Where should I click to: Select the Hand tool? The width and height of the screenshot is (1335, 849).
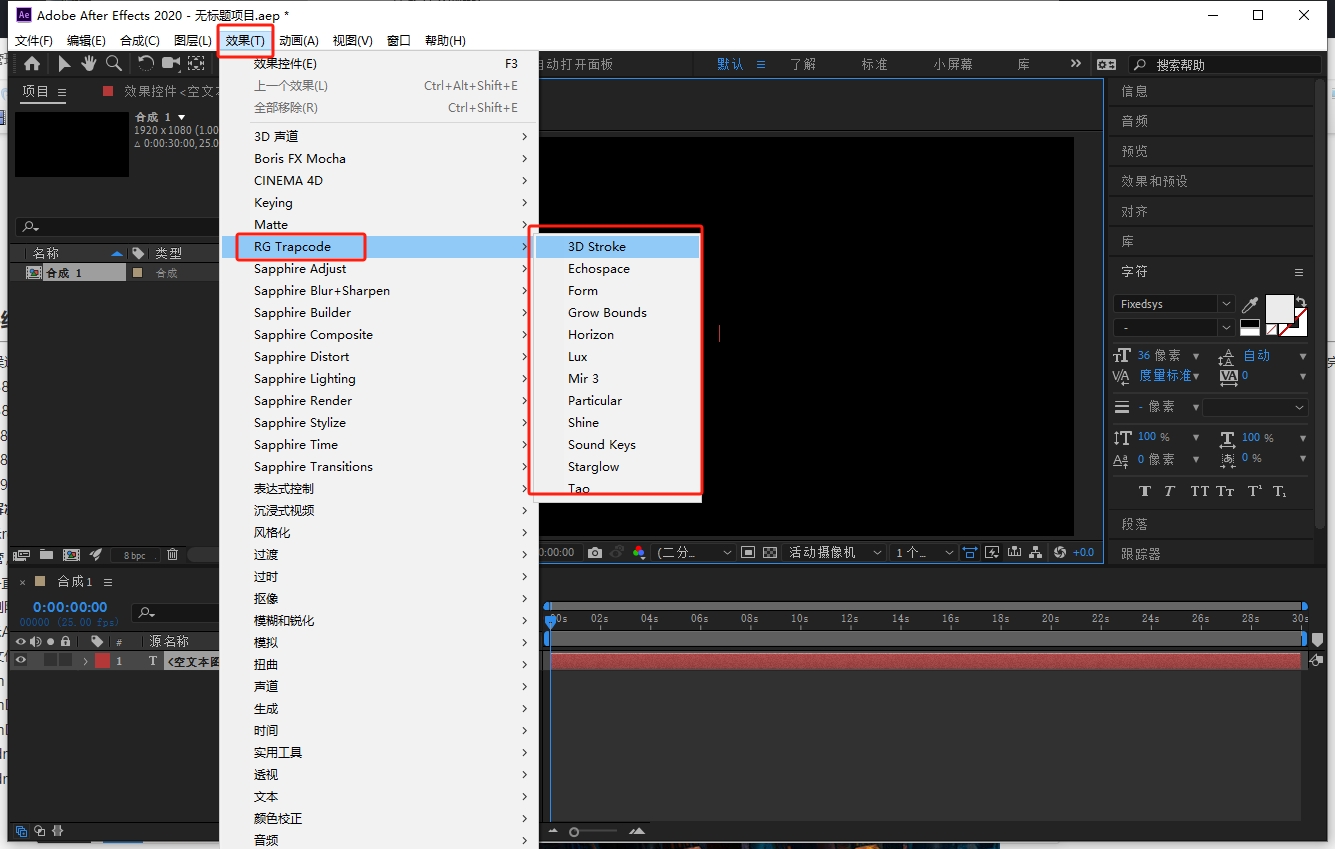pyautogui.click(x=89, y=63)
